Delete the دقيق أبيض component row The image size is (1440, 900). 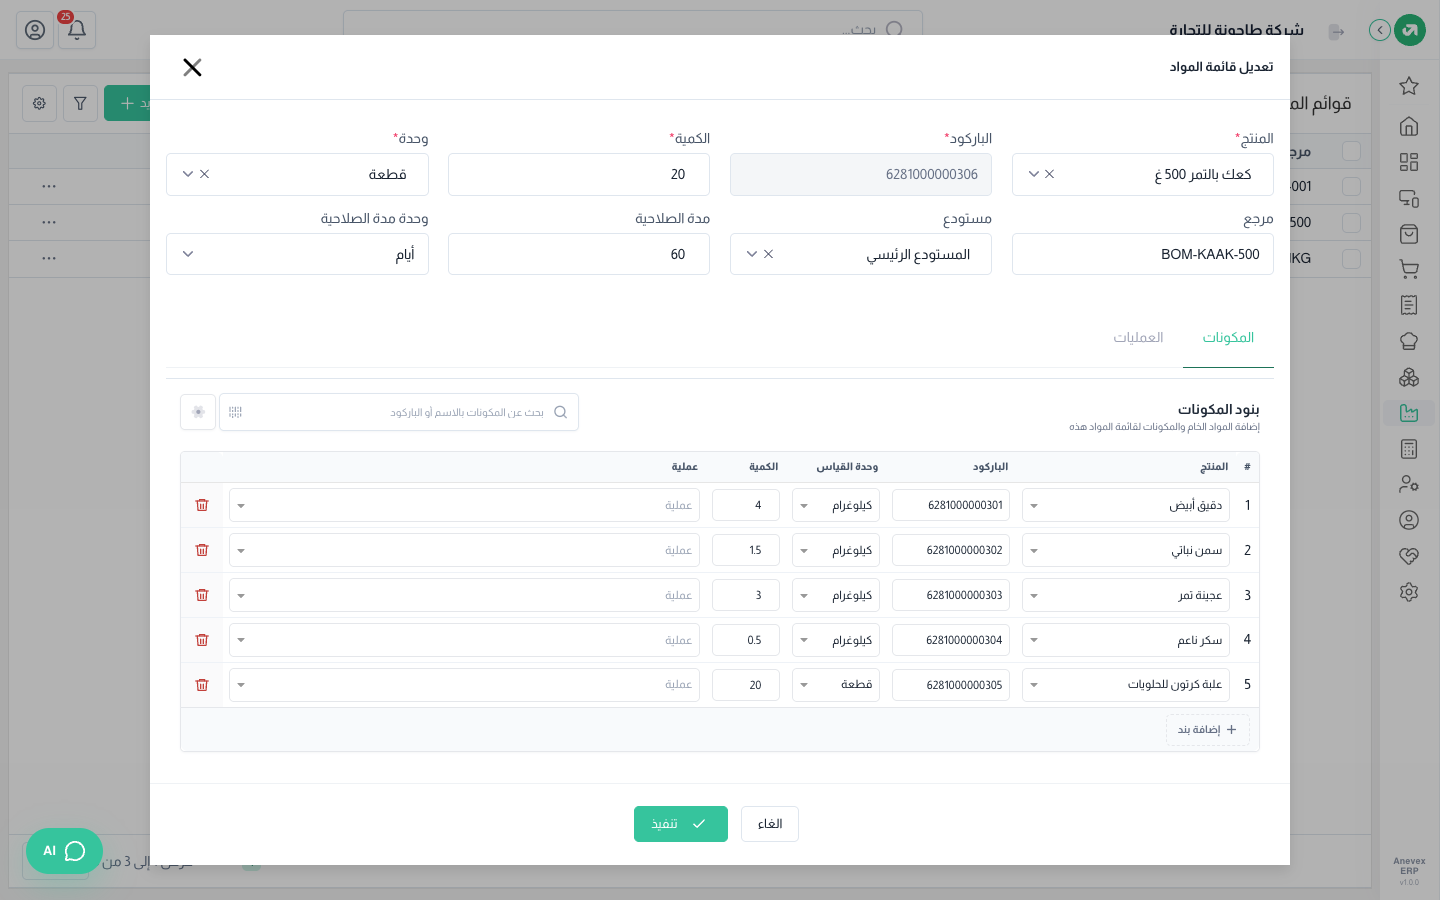pos(202,505)
